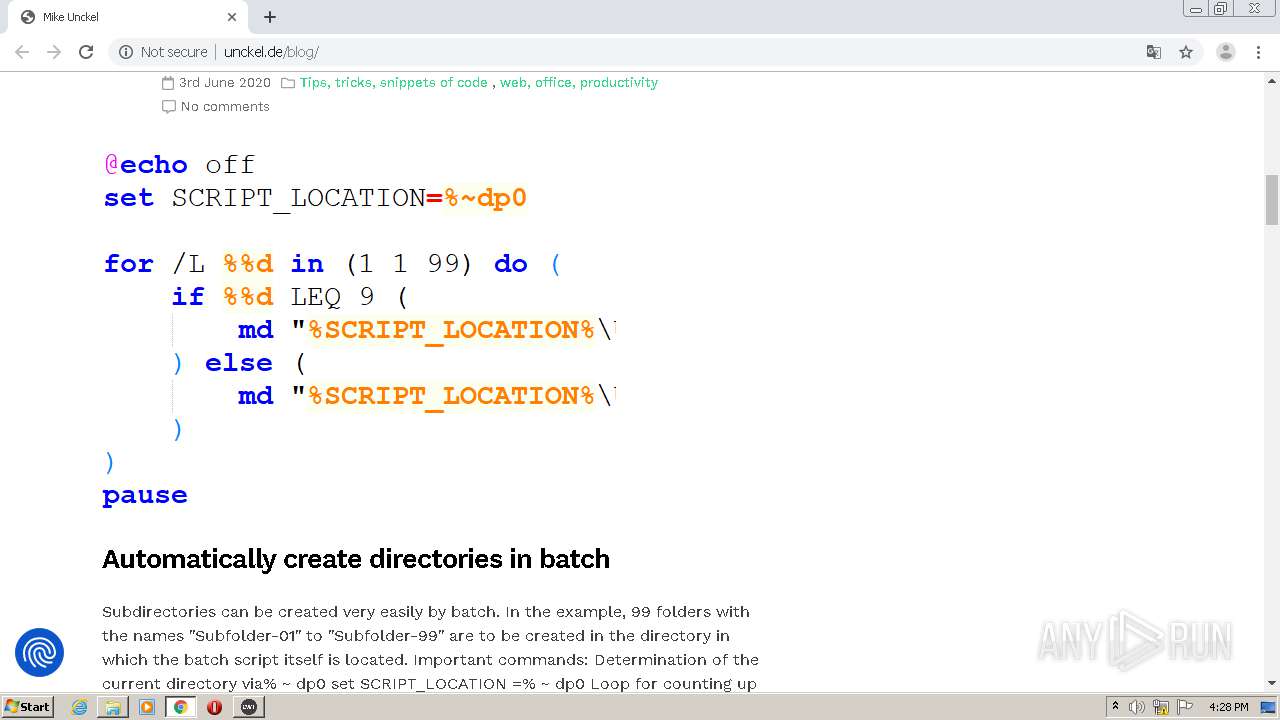Click scrollbar down arrow
Screen dimensions: 1280x720
[x=1272, y=683]
